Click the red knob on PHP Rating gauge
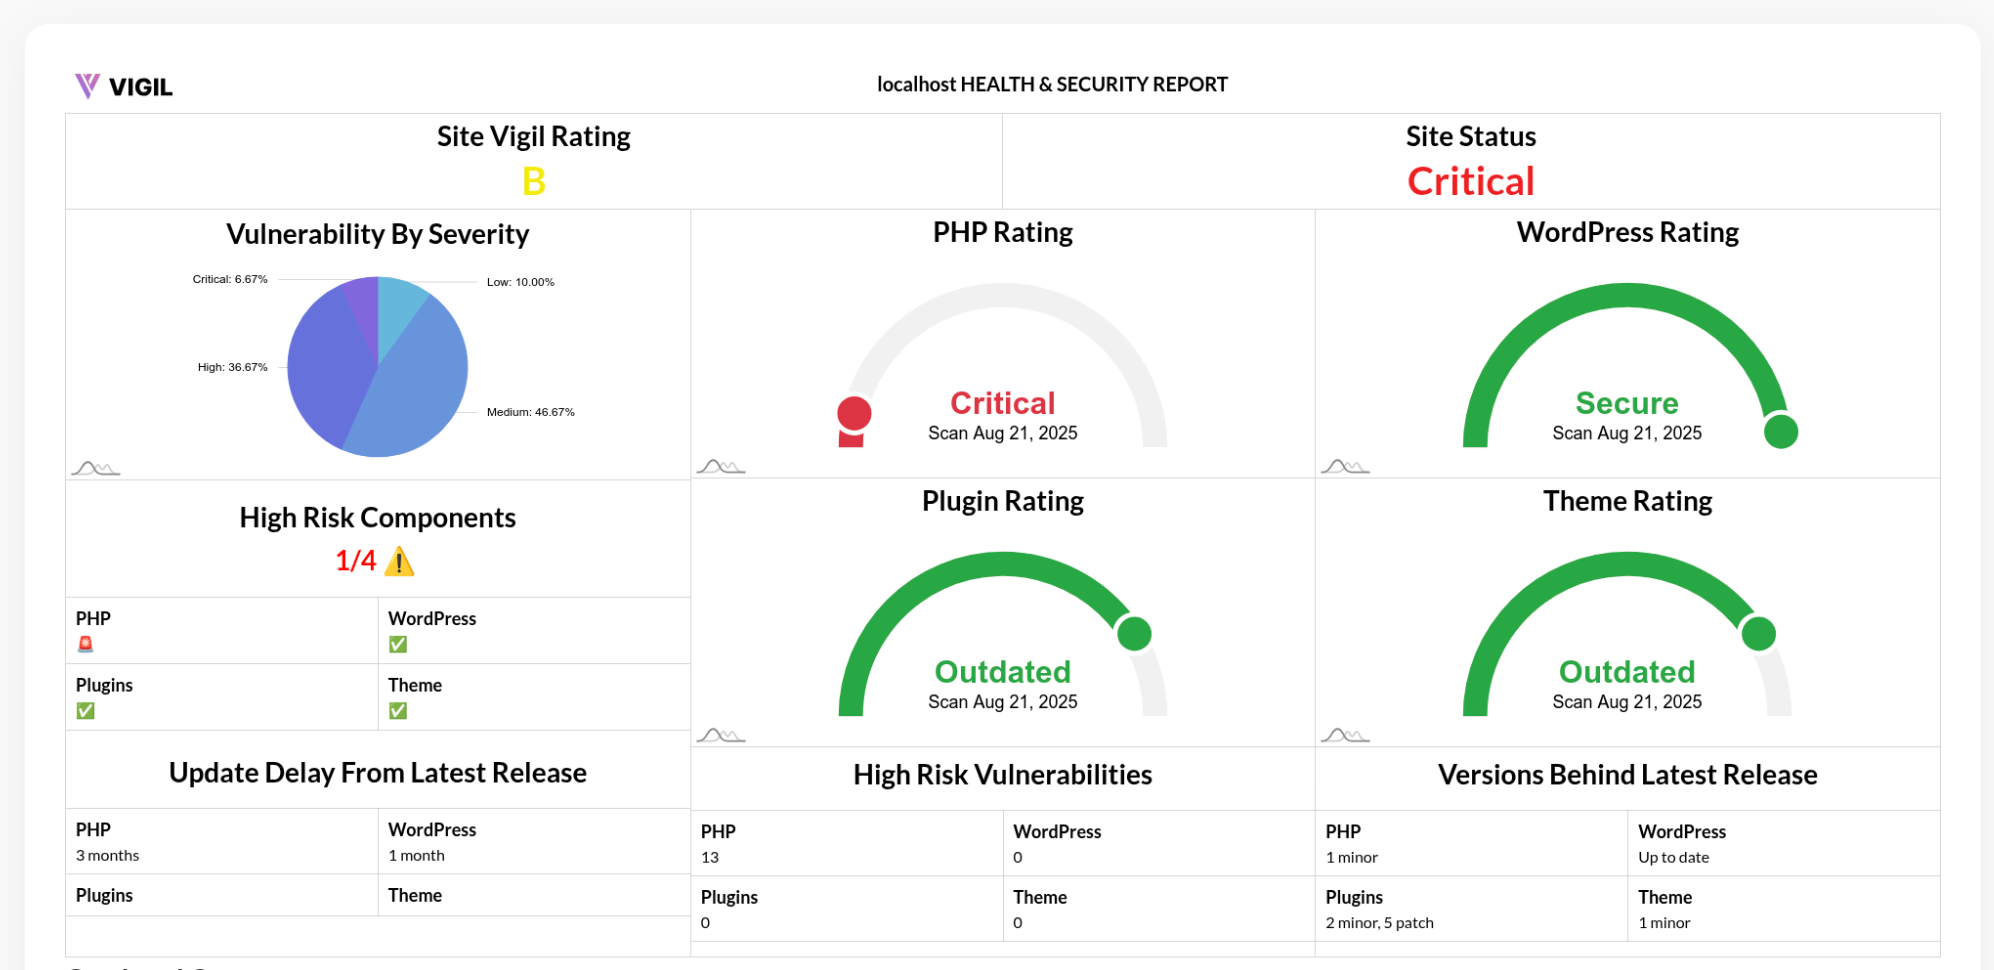This screenshot has width=1994, height=970. click(854, 413)
